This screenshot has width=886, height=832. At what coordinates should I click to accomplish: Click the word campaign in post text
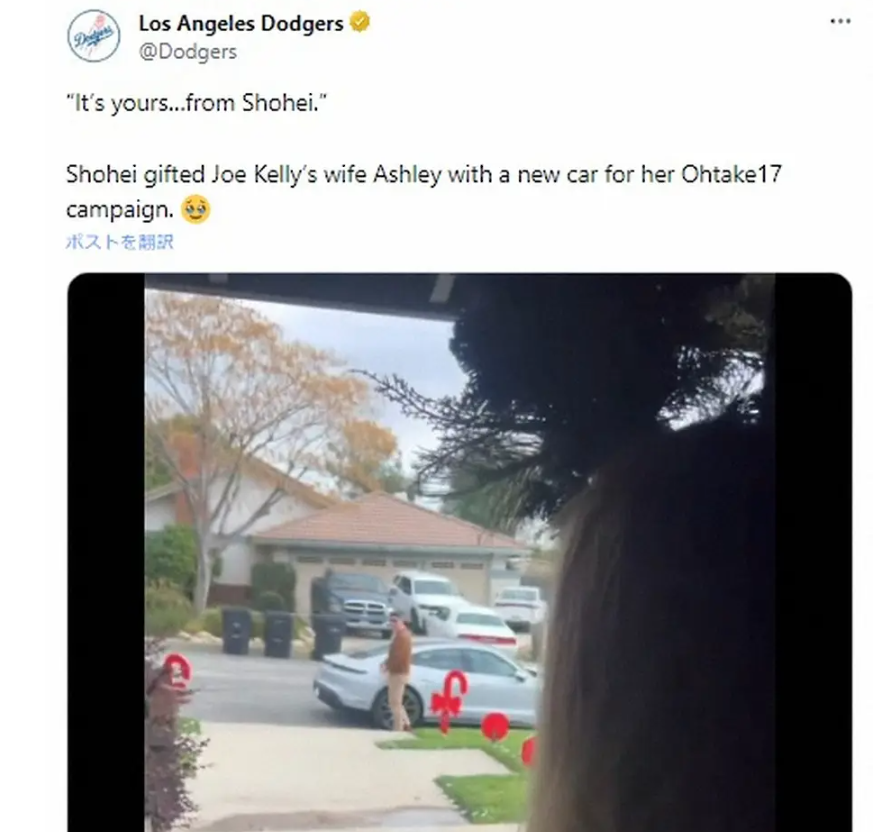[120, 210]
